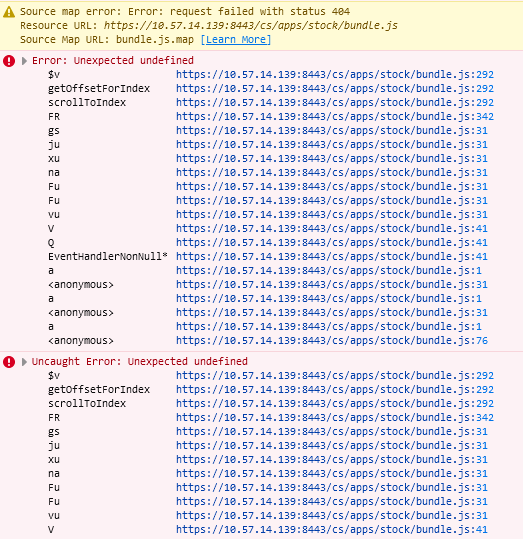Open bundle.js:342 link for FR in first error

point(335,117)
